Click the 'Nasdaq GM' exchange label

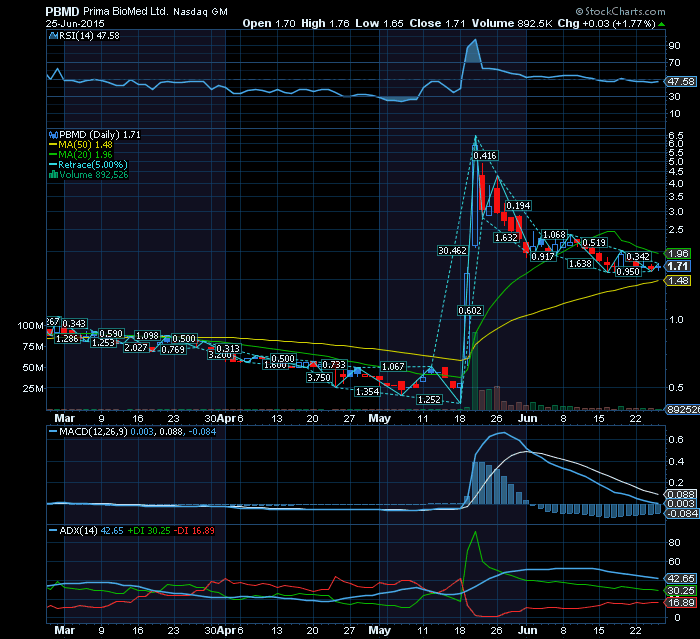tap(200, 12)
